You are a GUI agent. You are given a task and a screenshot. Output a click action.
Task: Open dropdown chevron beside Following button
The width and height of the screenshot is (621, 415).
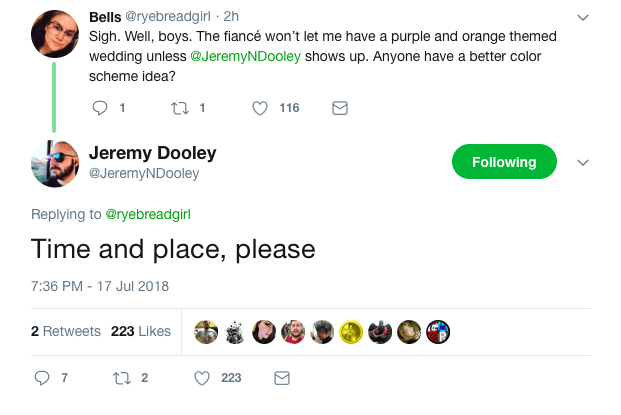(584, 163)
